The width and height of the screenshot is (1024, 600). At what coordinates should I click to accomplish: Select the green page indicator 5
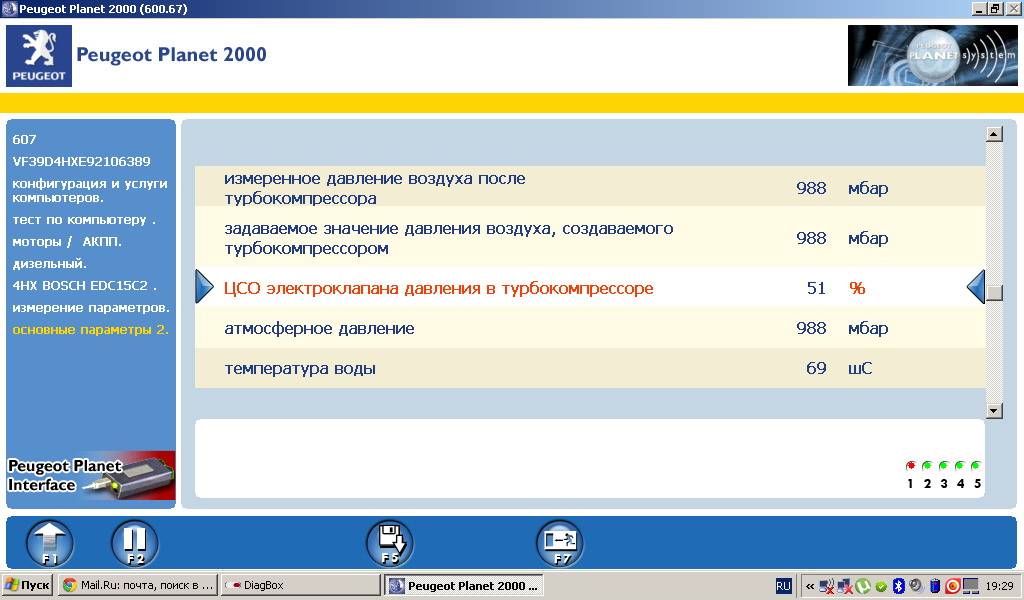click(x=976, y=466)
